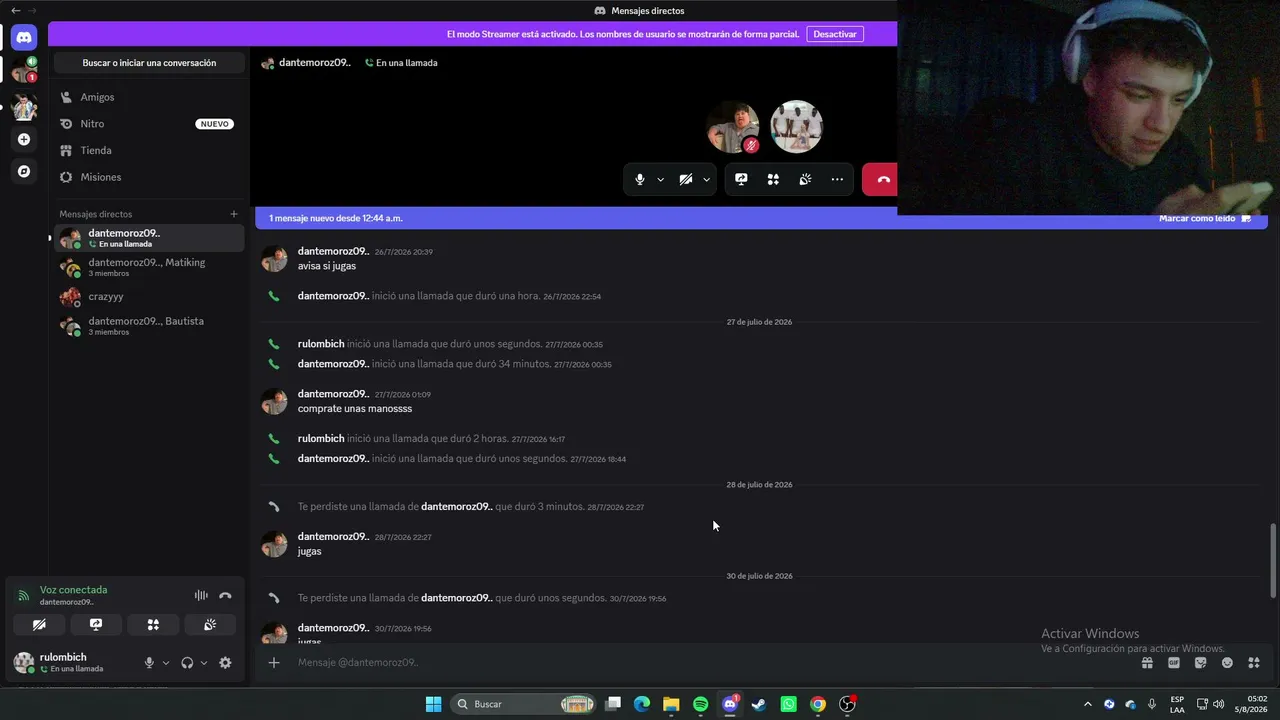Click the search or start conversation field
This screenshot has width=1280, height=720.
click(x=149, y=63)
